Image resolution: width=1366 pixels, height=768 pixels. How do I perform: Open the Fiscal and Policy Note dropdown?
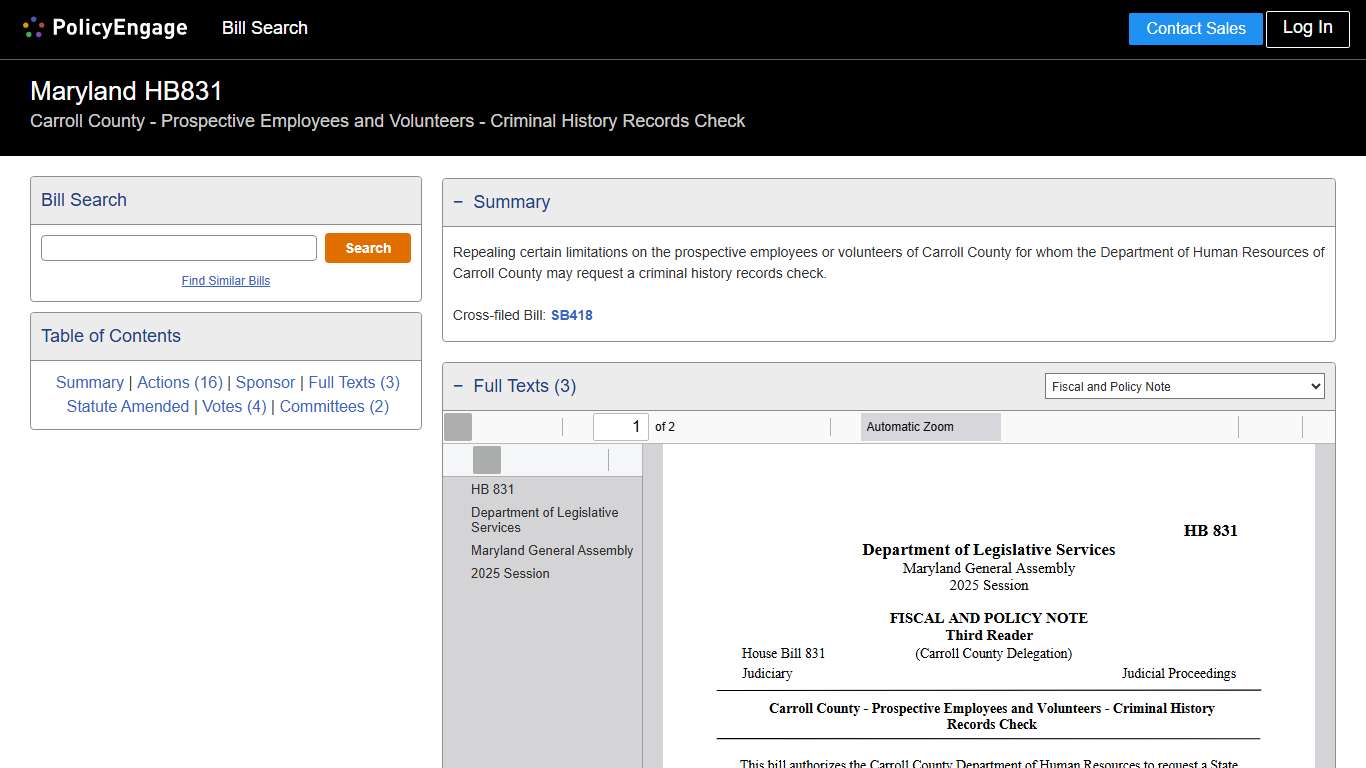(x=1184, y=387)
